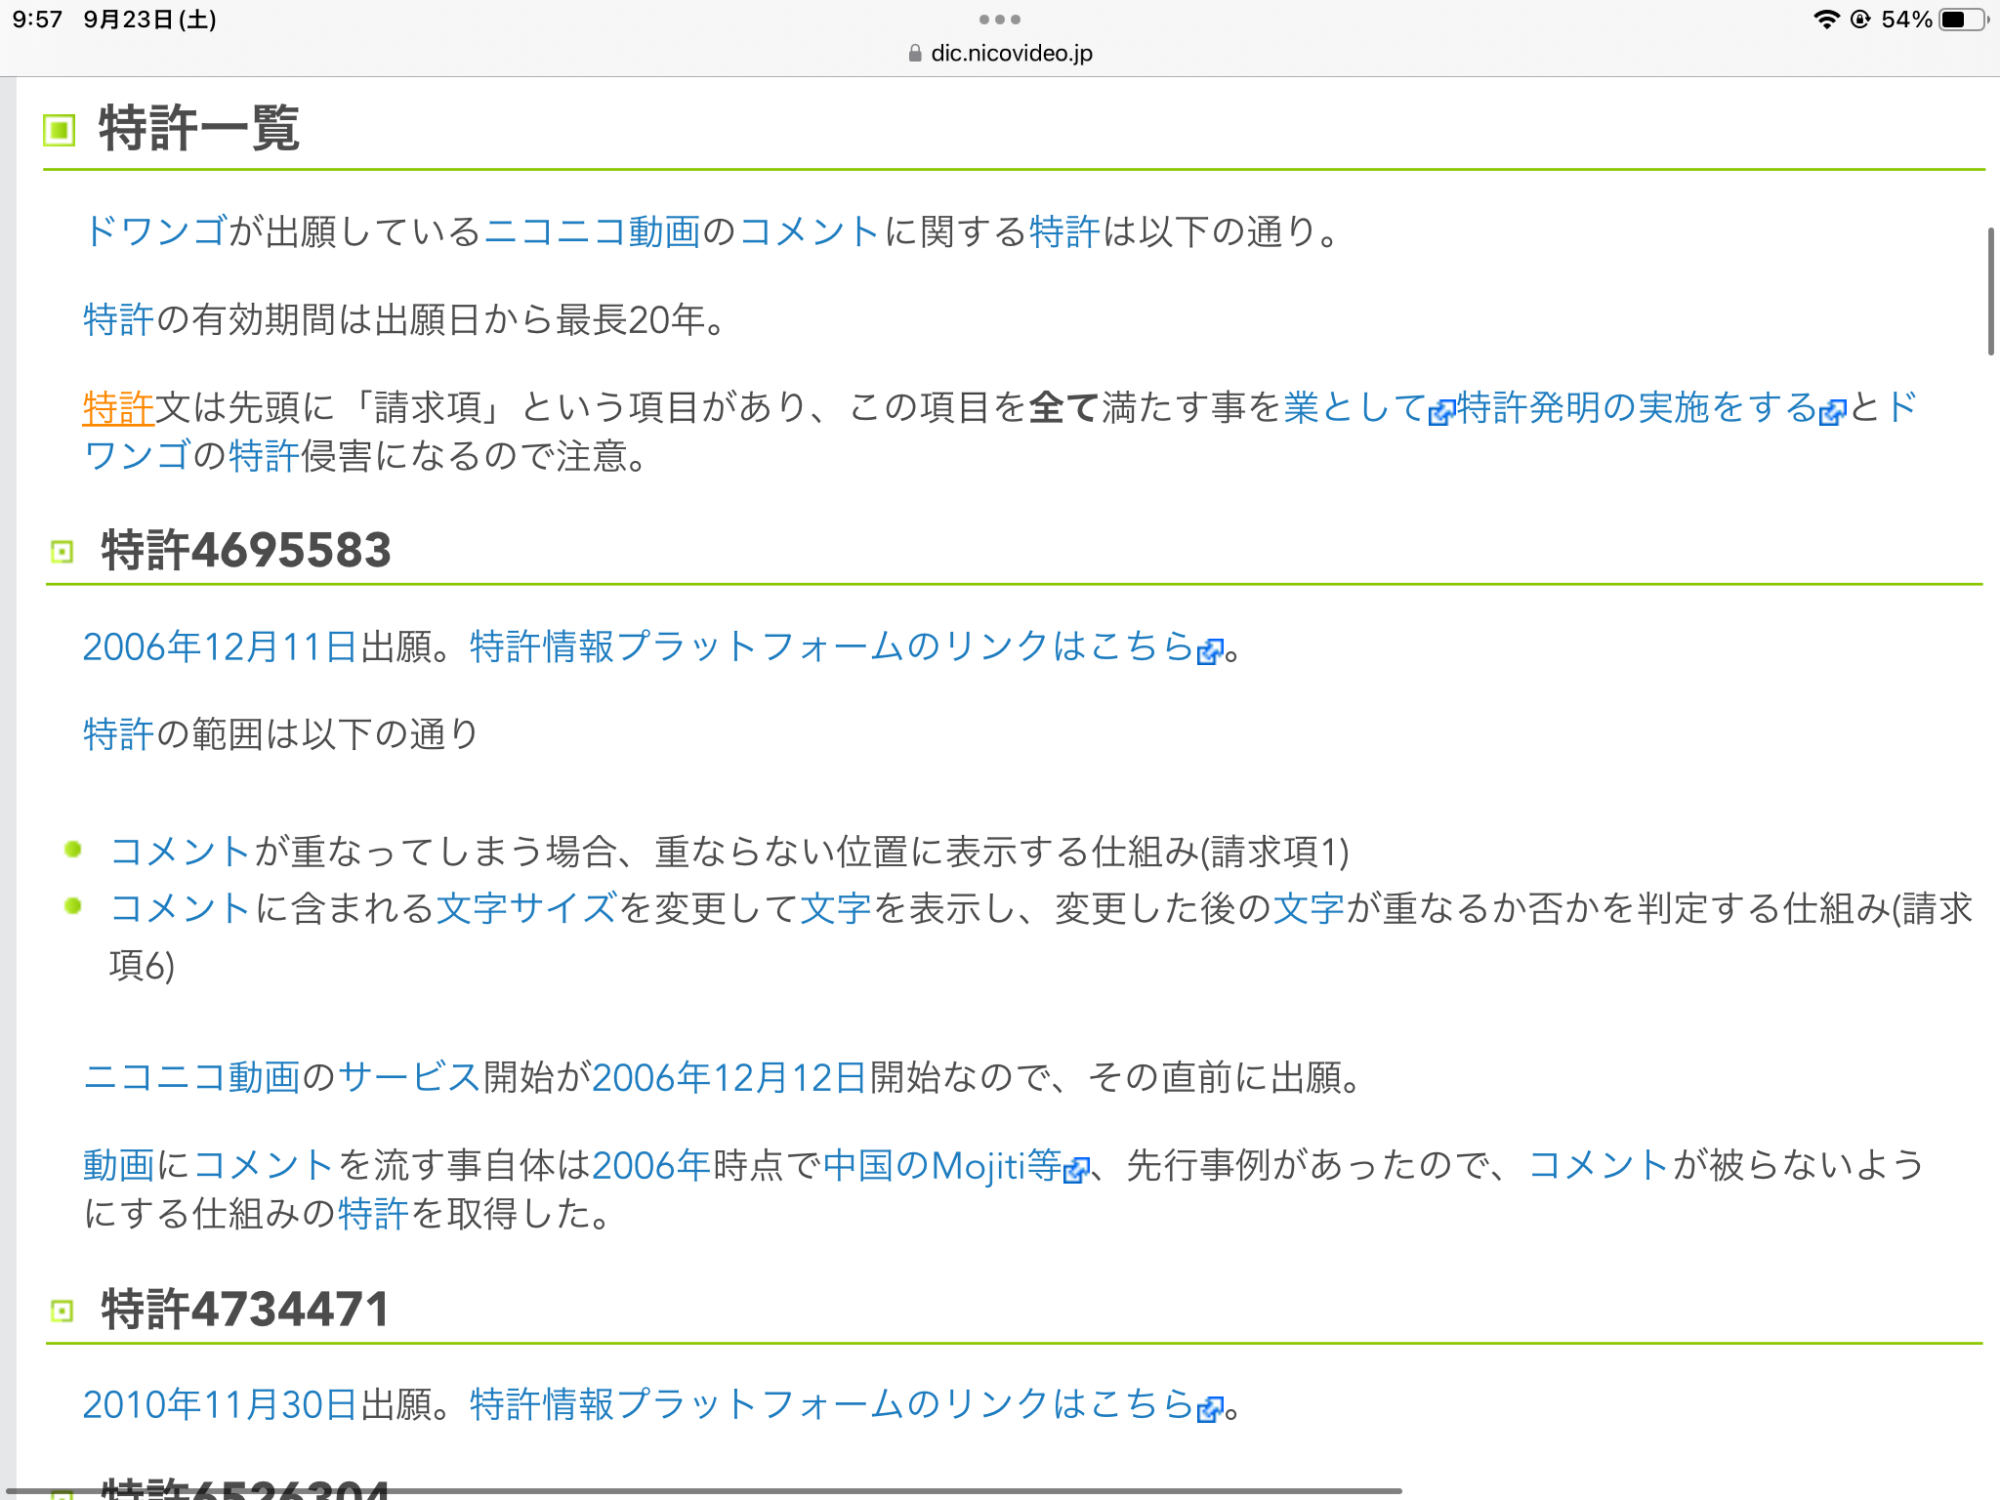The width and height of the screenshot is (2000, 1500).
Task: Open the ドワンゴ link in first paragraph
Action: pos(155,232)
